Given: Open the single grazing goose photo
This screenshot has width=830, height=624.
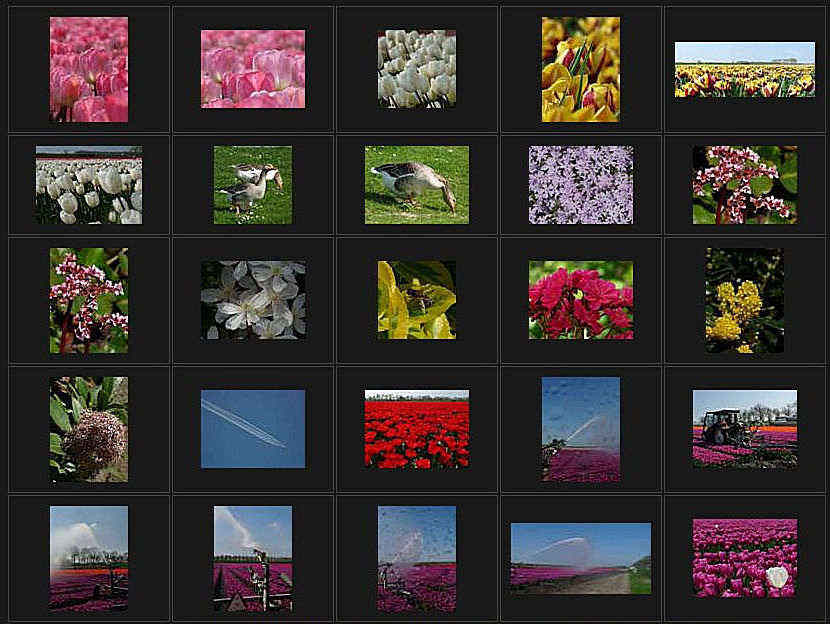Looking at the screenshot, I should [417, 185].
